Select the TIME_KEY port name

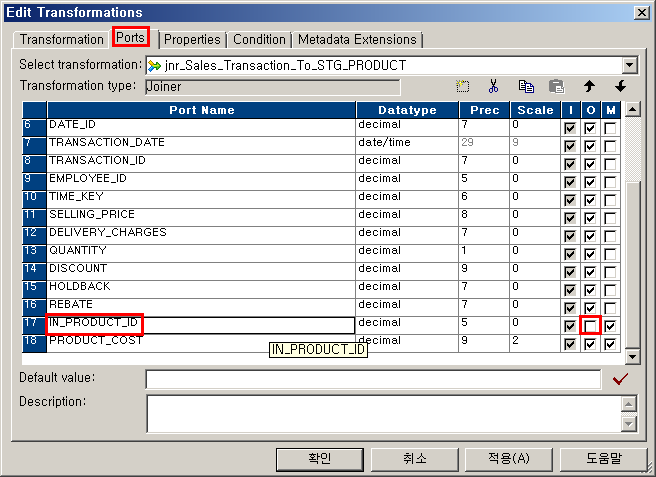(x=76, y=197)
